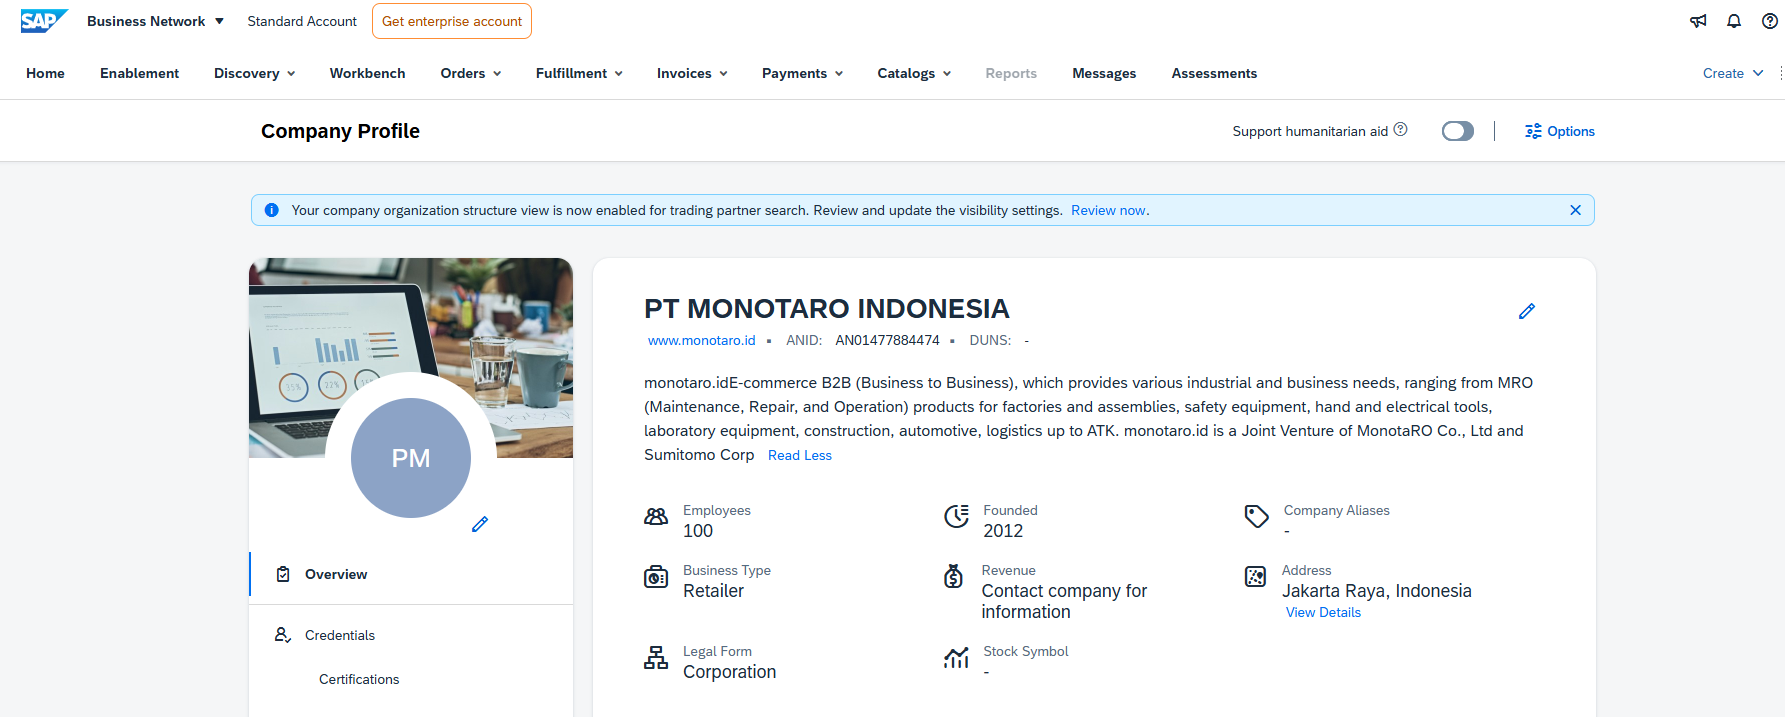Click the PT MONOTARO INDONESIA heading
Viewport: 1785px width, 717px height.
coord(827,309)
